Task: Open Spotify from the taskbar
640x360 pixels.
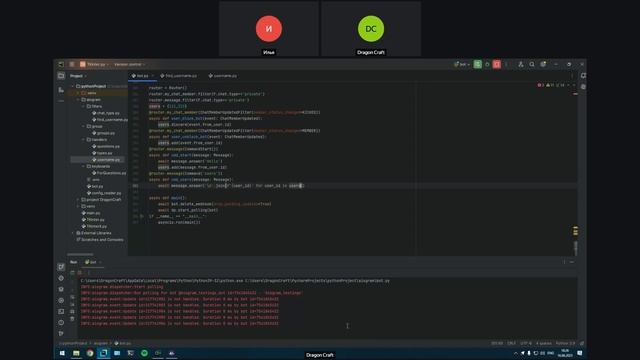Action: (x=144, y=353)
